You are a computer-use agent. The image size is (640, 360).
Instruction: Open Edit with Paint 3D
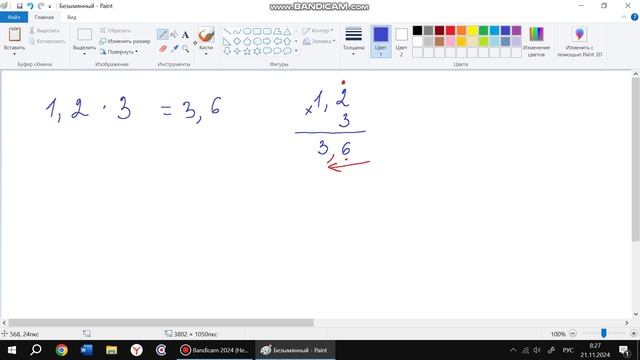click(580, 41)
